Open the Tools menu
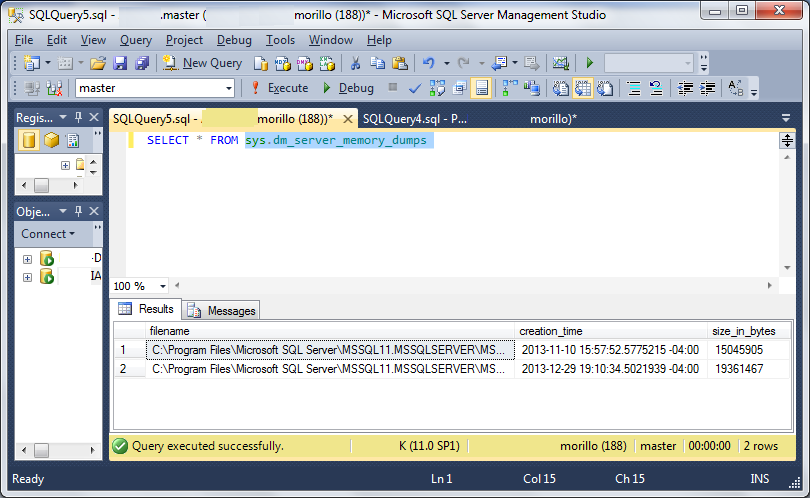810x498 pixels. point(280,40)
